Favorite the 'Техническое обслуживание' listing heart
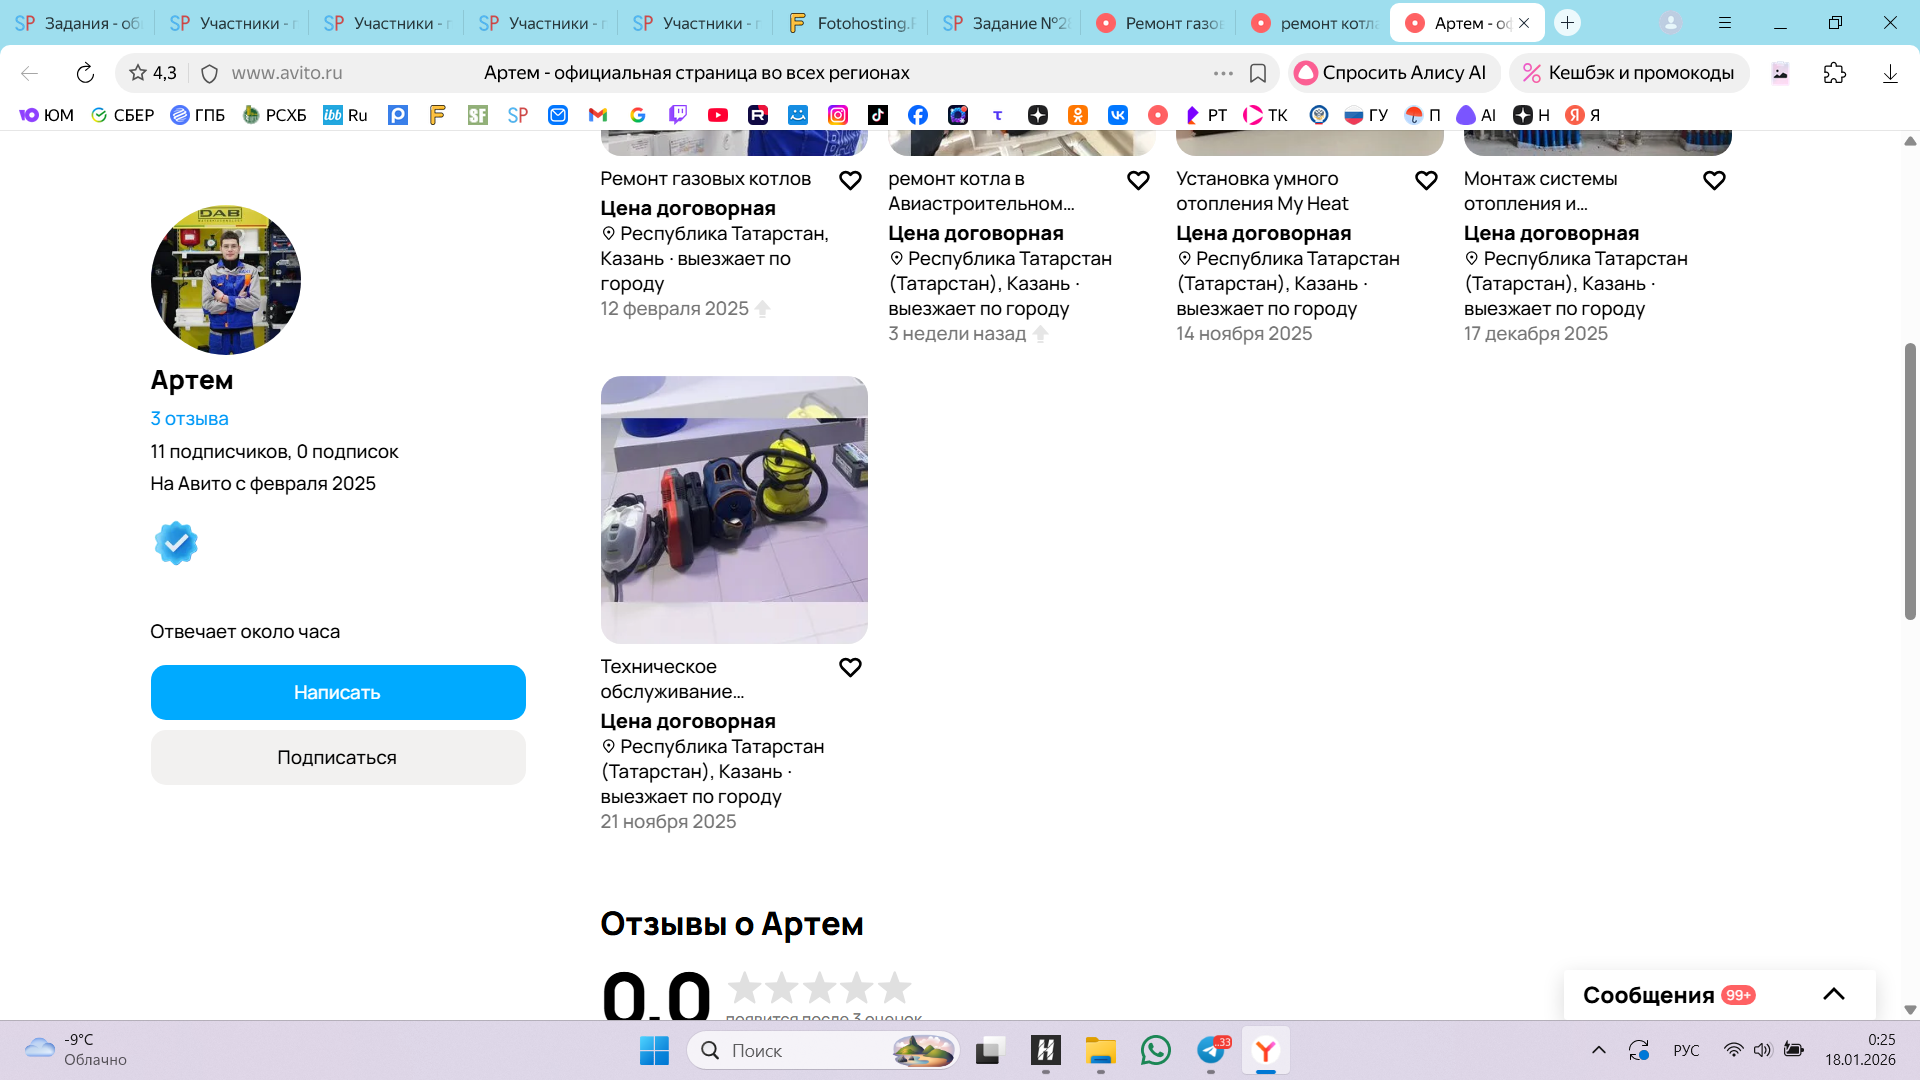 (850, 668)
